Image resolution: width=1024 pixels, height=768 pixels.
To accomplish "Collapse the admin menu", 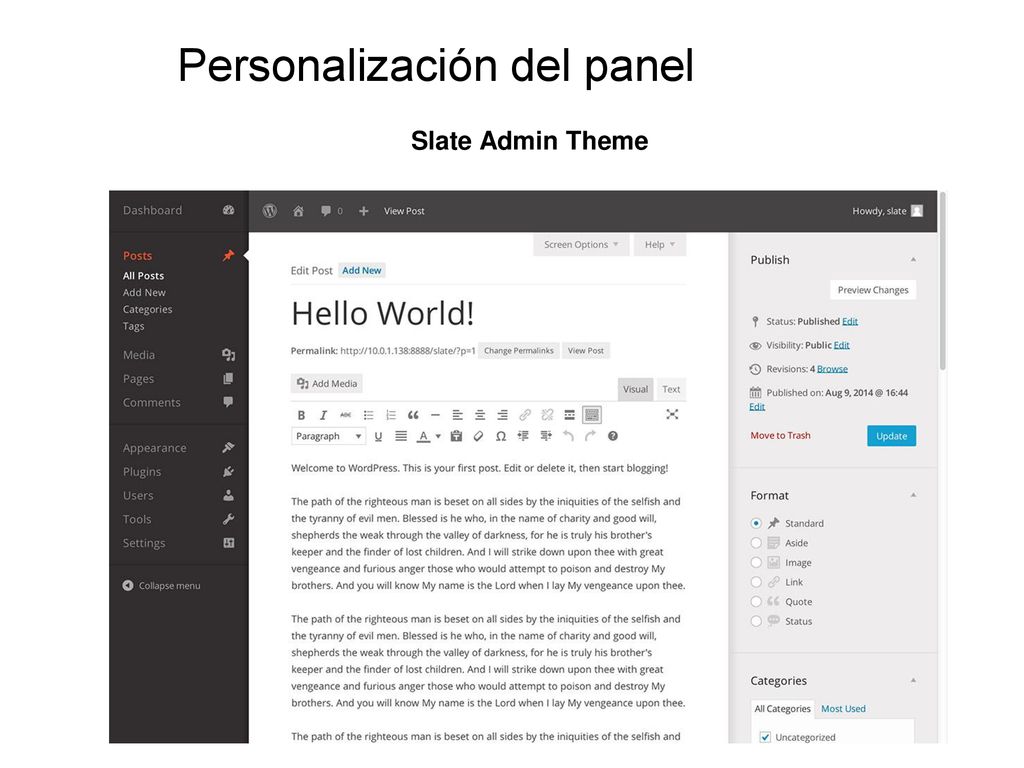I will [x=161, y=586].
